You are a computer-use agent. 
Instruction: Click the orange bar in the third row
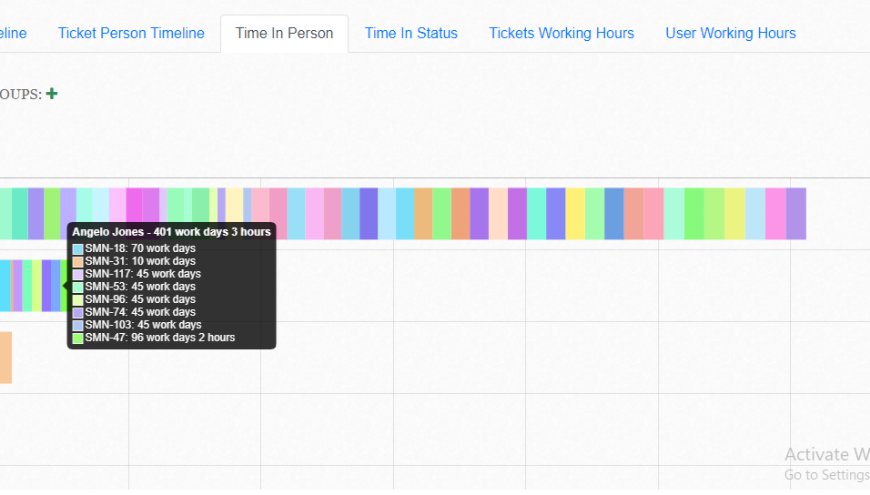[x=5, y=357]
